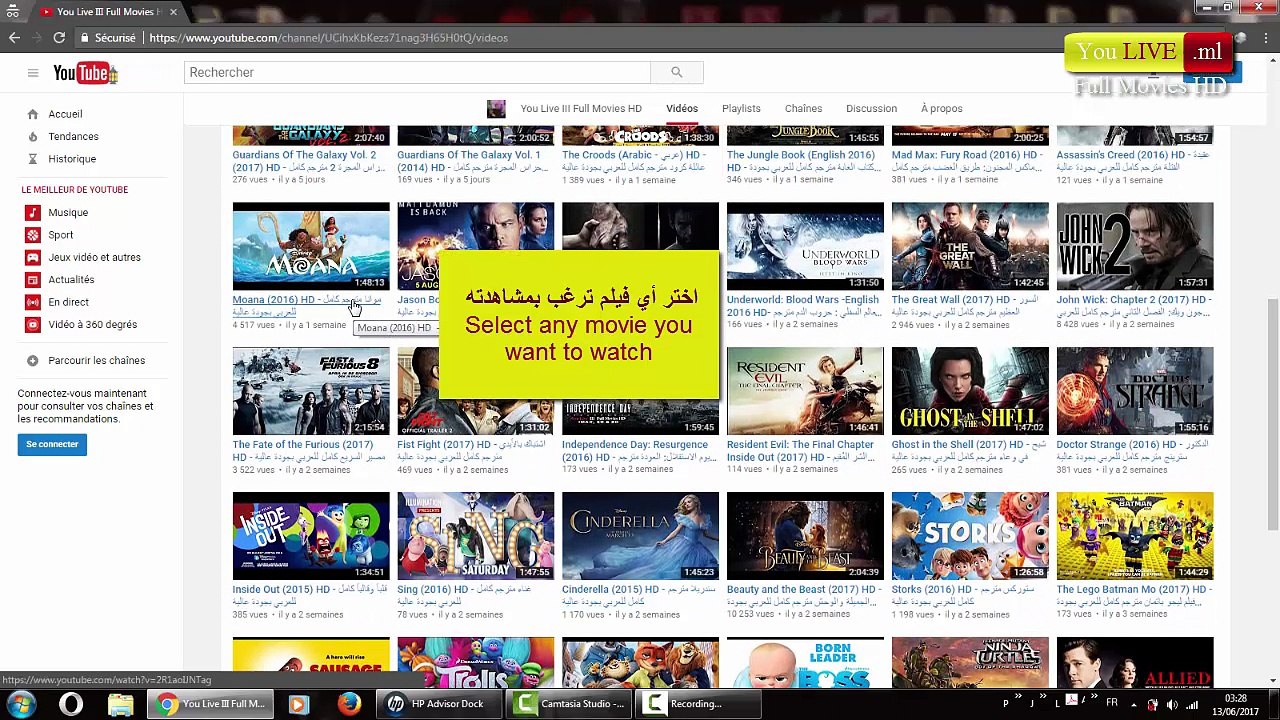Open the Fast & Furious 8 thumbnail
This screenshot has width=1280, height=720.
311,391
